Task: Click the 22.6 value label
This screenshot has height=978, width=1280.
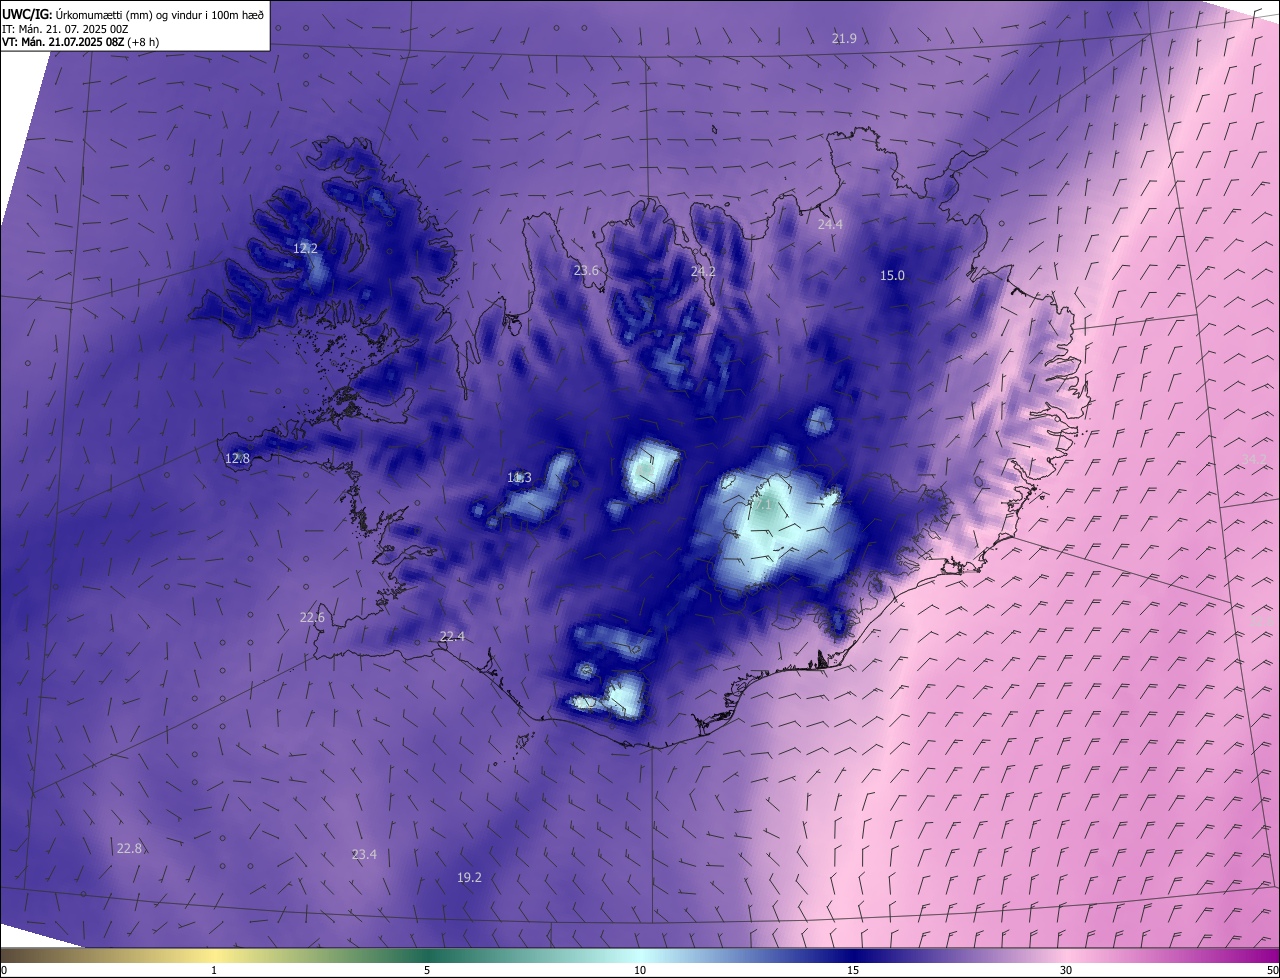Action: [312, 617]
